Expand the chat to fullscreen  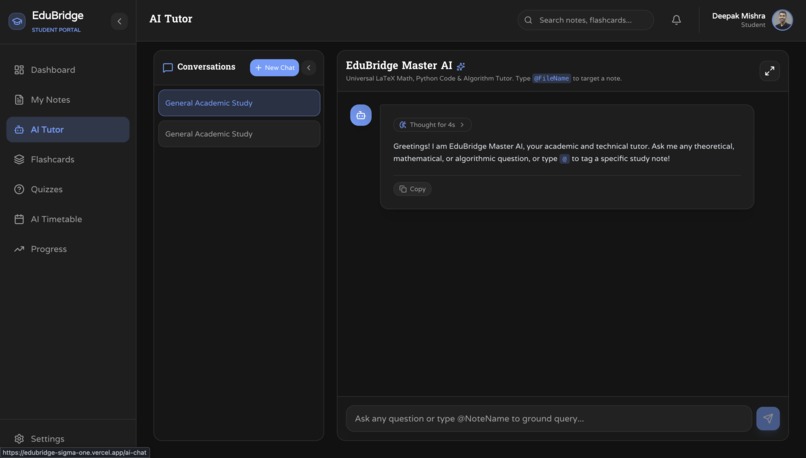770,71
